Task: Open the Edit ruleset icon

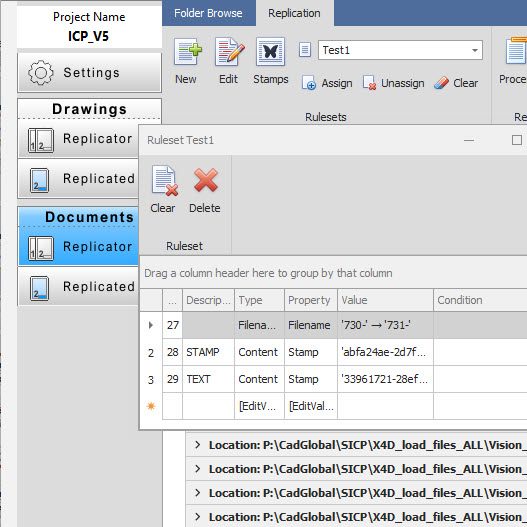Action: [230, 52]
